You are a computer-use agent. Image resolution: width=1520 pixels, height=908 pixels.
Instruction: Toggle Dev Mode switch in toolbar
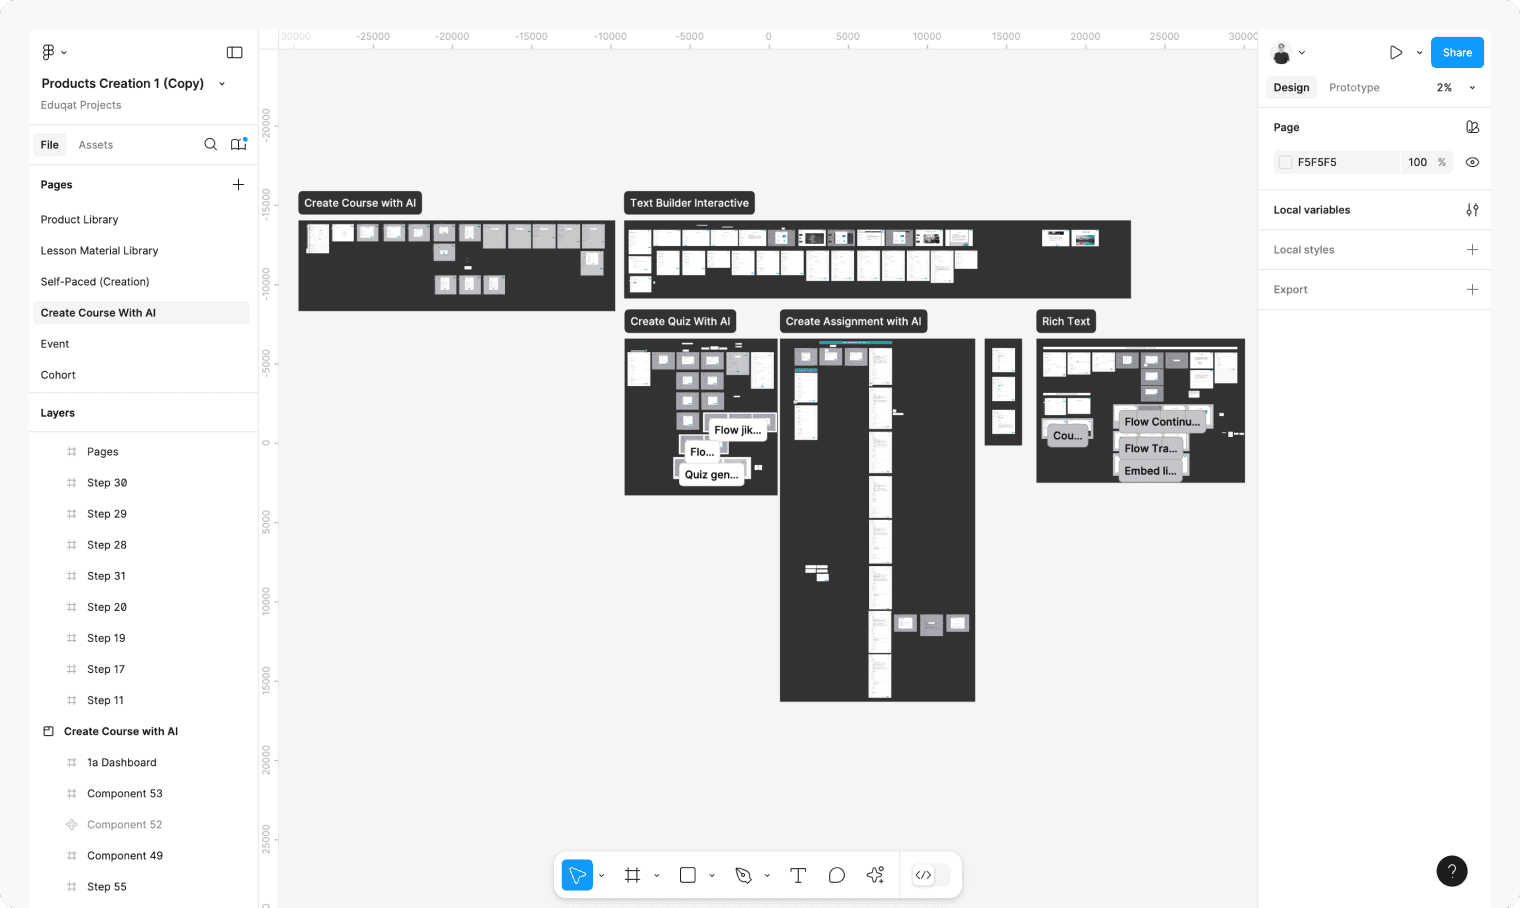pos(931,875)
